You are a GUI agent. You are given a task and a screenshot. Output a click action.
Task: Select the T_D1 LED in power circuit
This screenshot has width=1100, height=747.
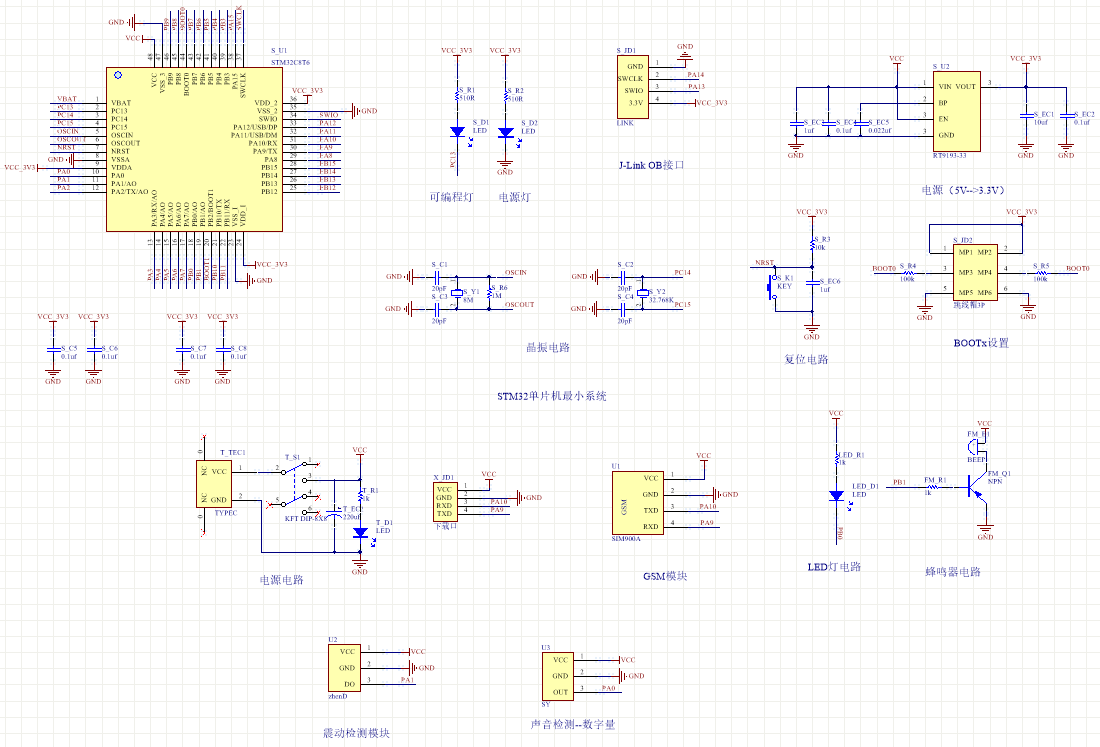pos(361,533)
